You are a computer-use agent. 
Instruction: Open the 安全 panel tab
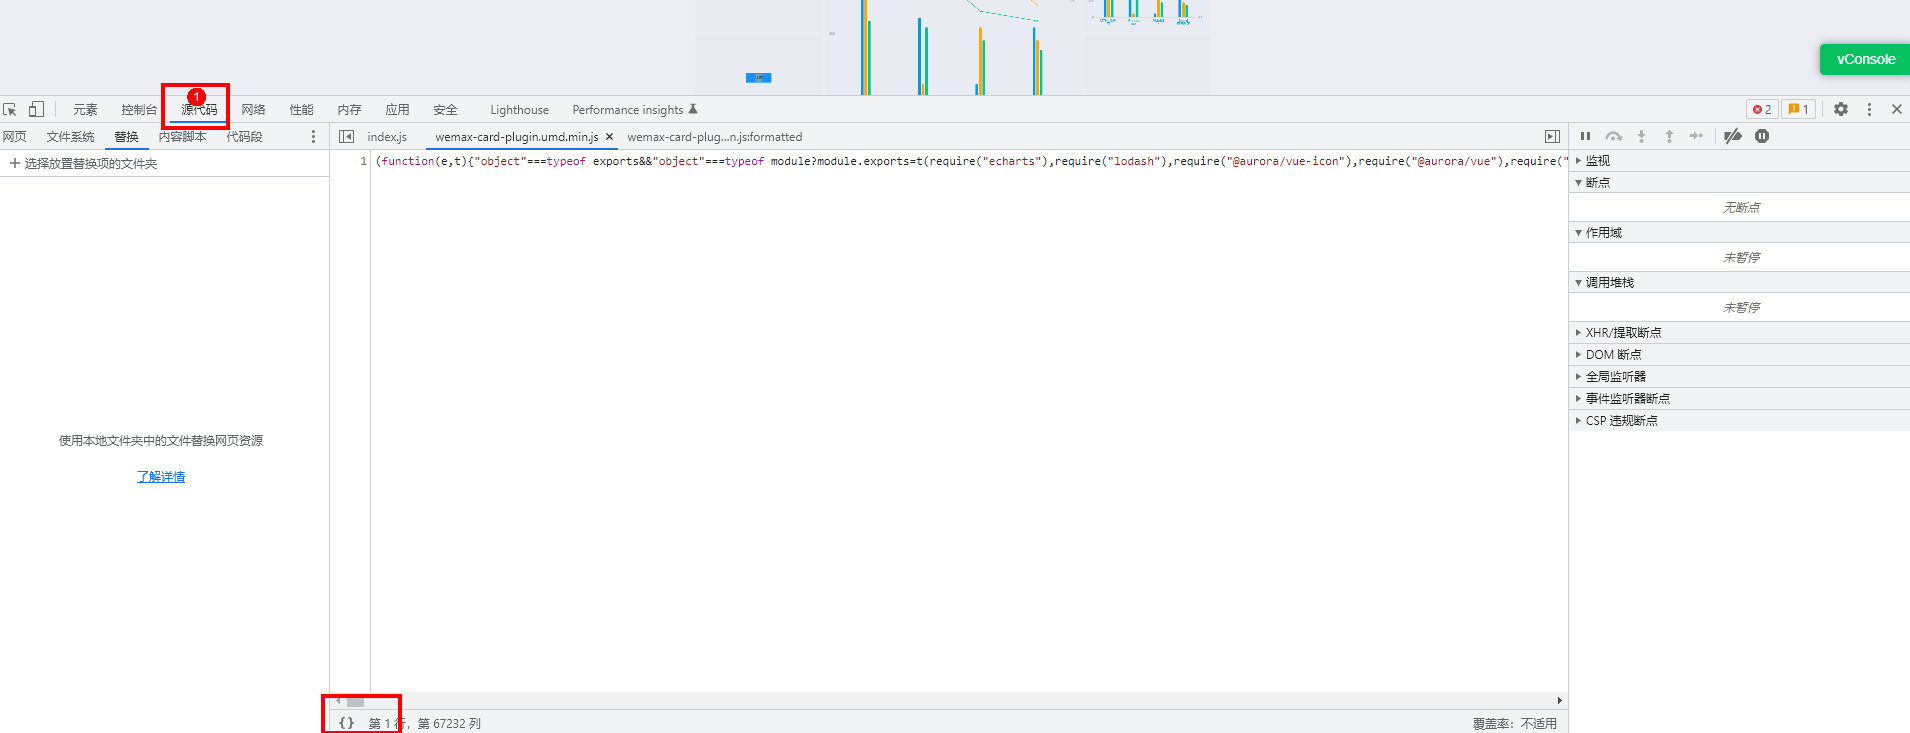(x=445, y=110)
